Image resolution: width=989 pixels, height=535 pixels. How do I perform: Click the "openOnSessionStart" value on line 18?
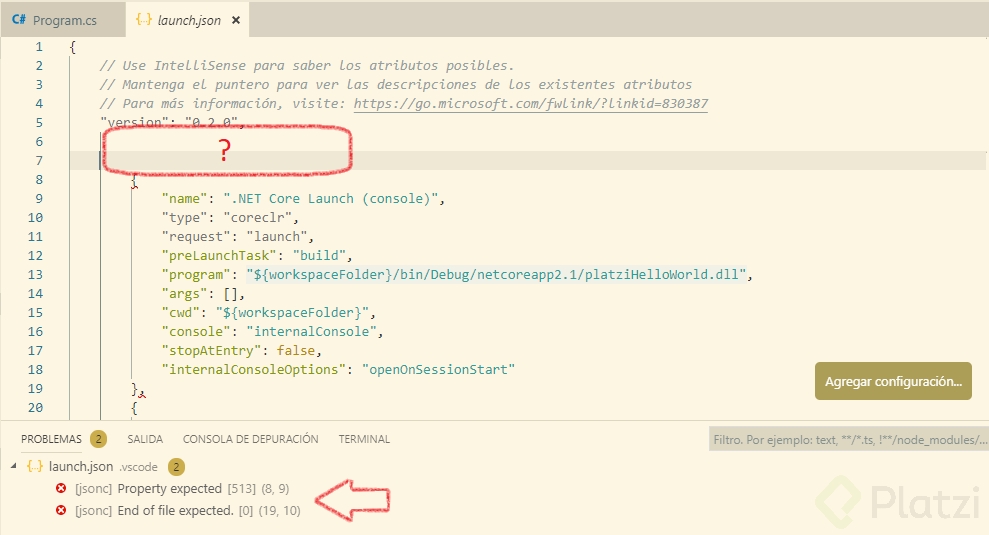[438, 370]
